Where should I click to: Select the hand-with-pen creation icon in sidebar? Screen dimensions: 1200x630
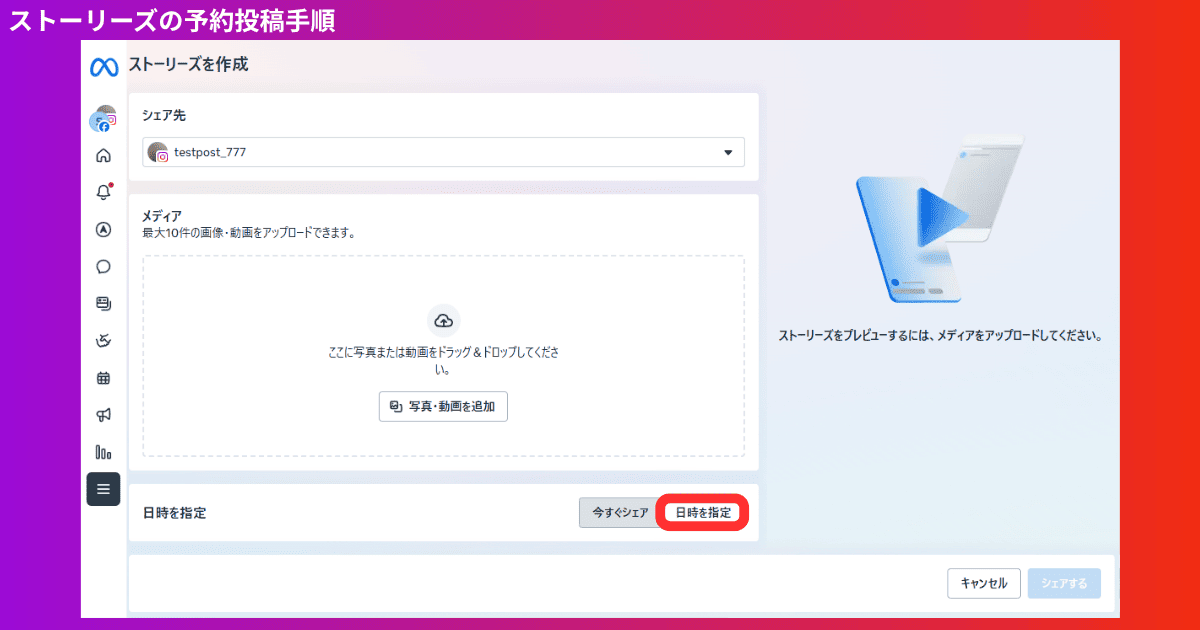(x=103, y=340)
